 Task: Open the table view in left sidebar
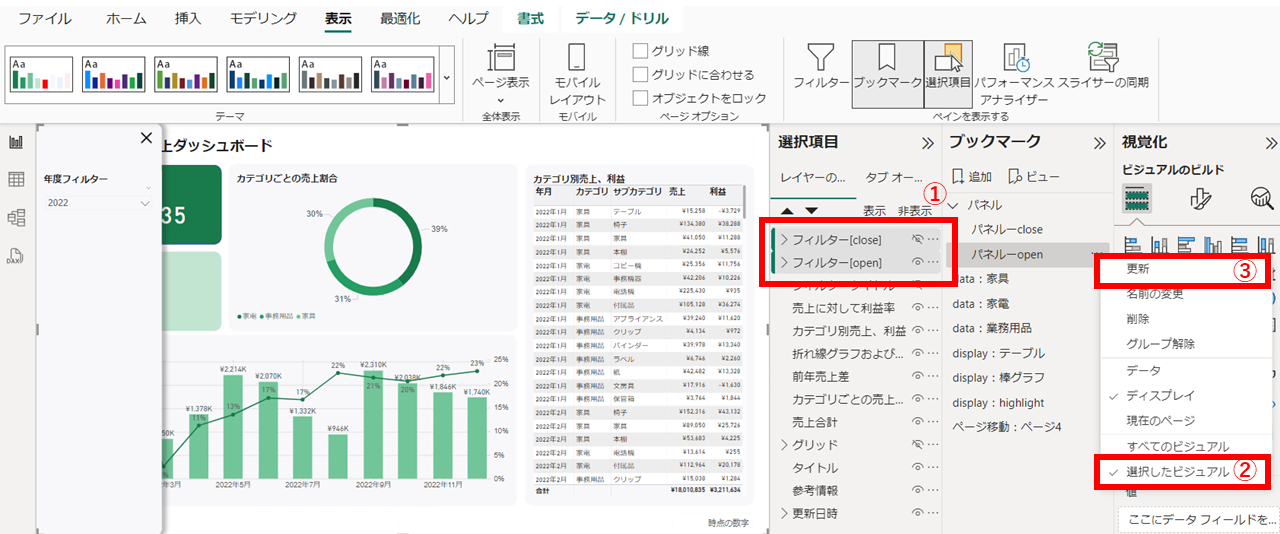click(16, 180)
